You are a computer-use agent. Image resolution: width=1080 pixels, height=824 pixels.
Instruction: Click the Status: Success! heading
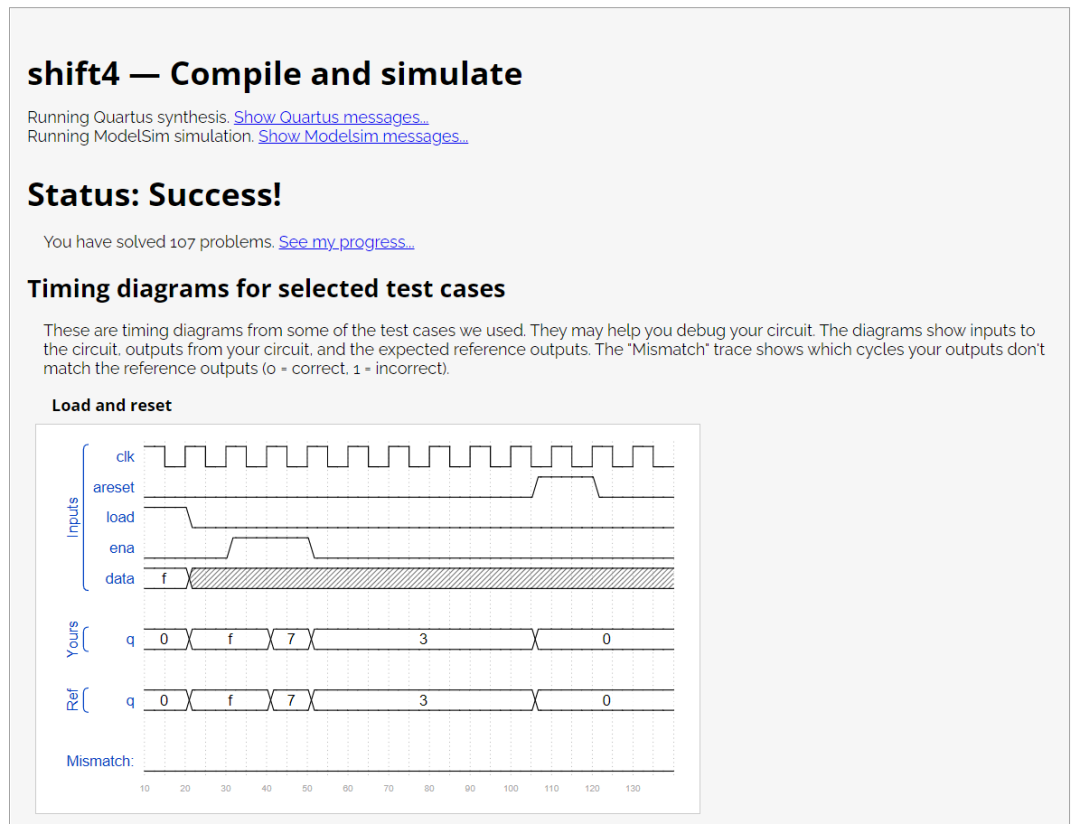[x=154, y=194]
